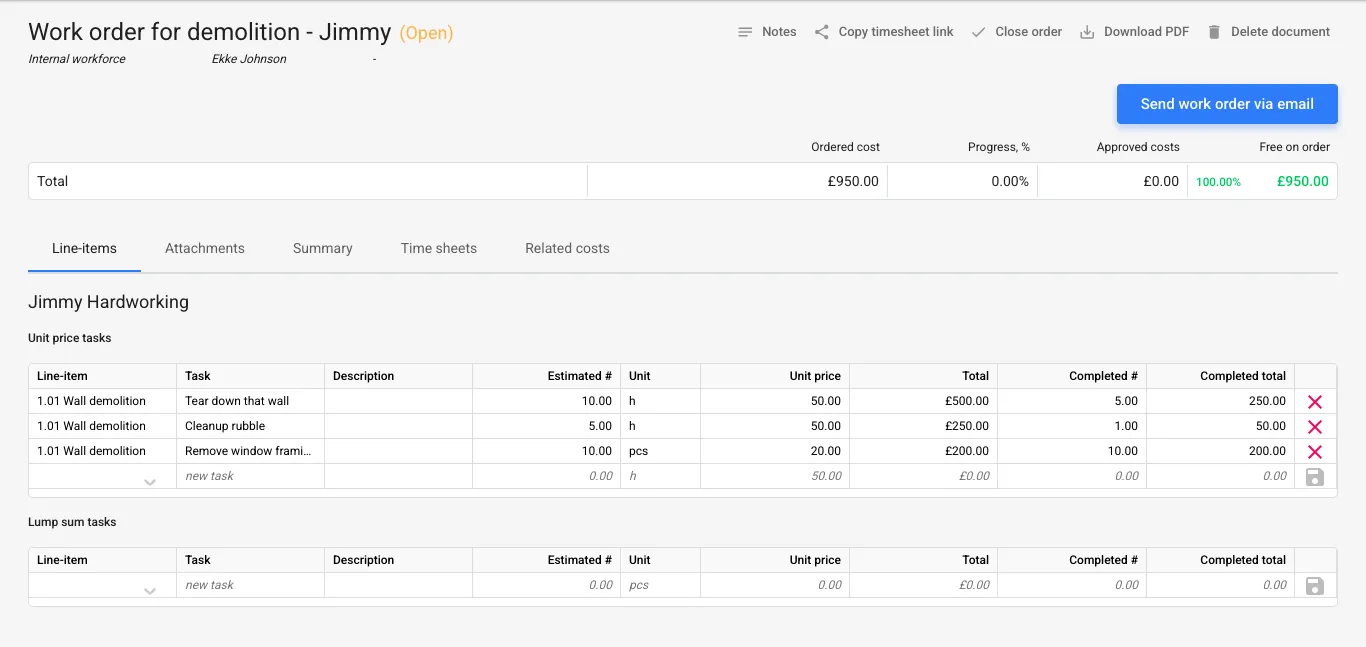Click the 'Cleanup rubble' task cell
1366x647 pixels.
coord(251,426)
